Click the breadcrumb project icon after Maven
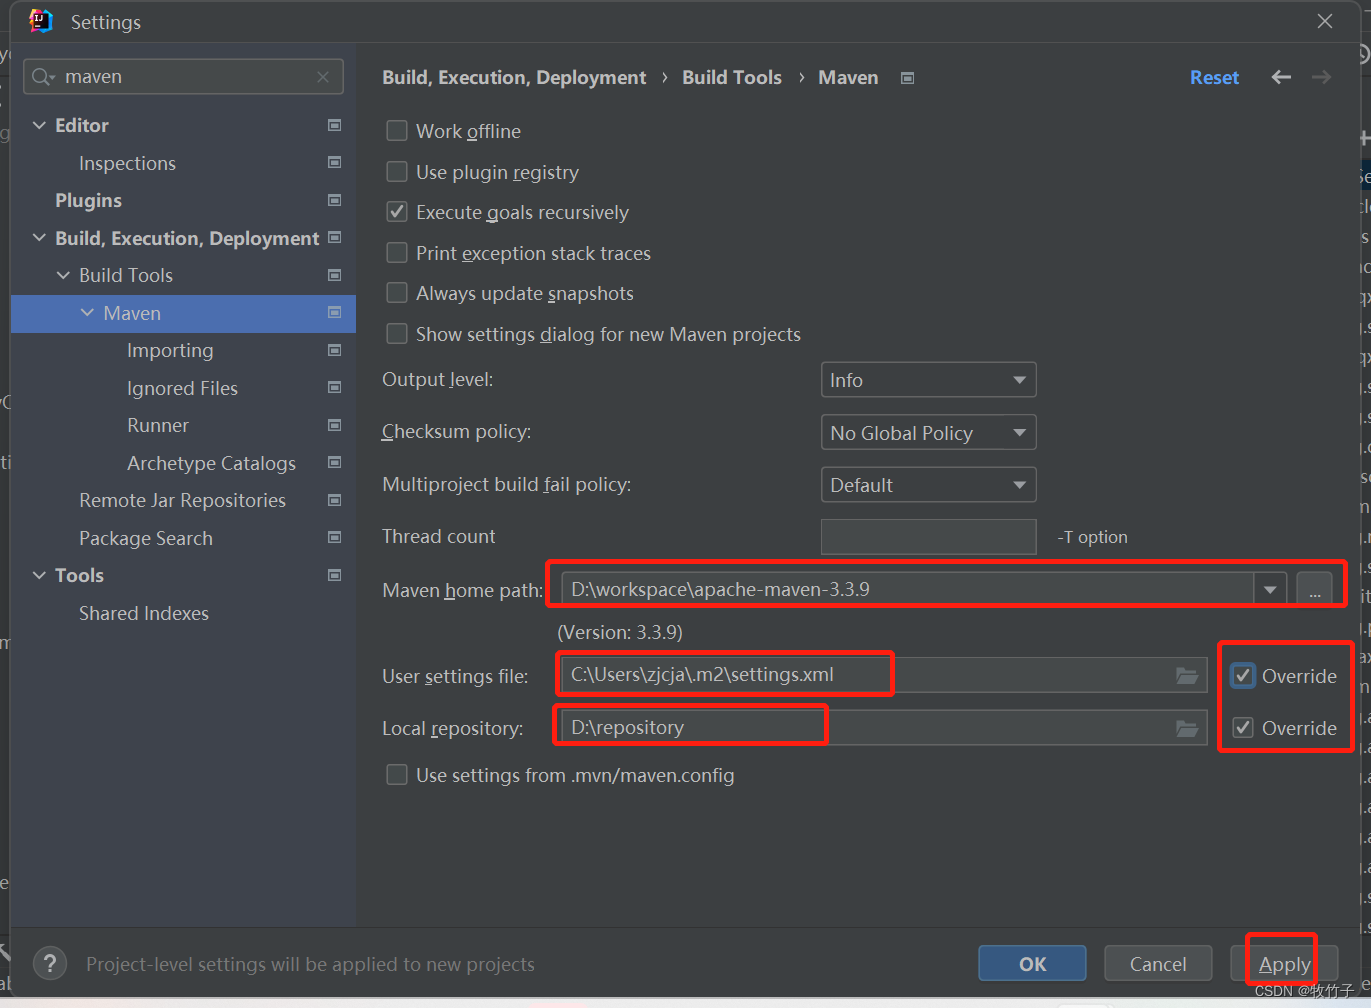Viewport: 1371px width, 1008px height. 907,78
